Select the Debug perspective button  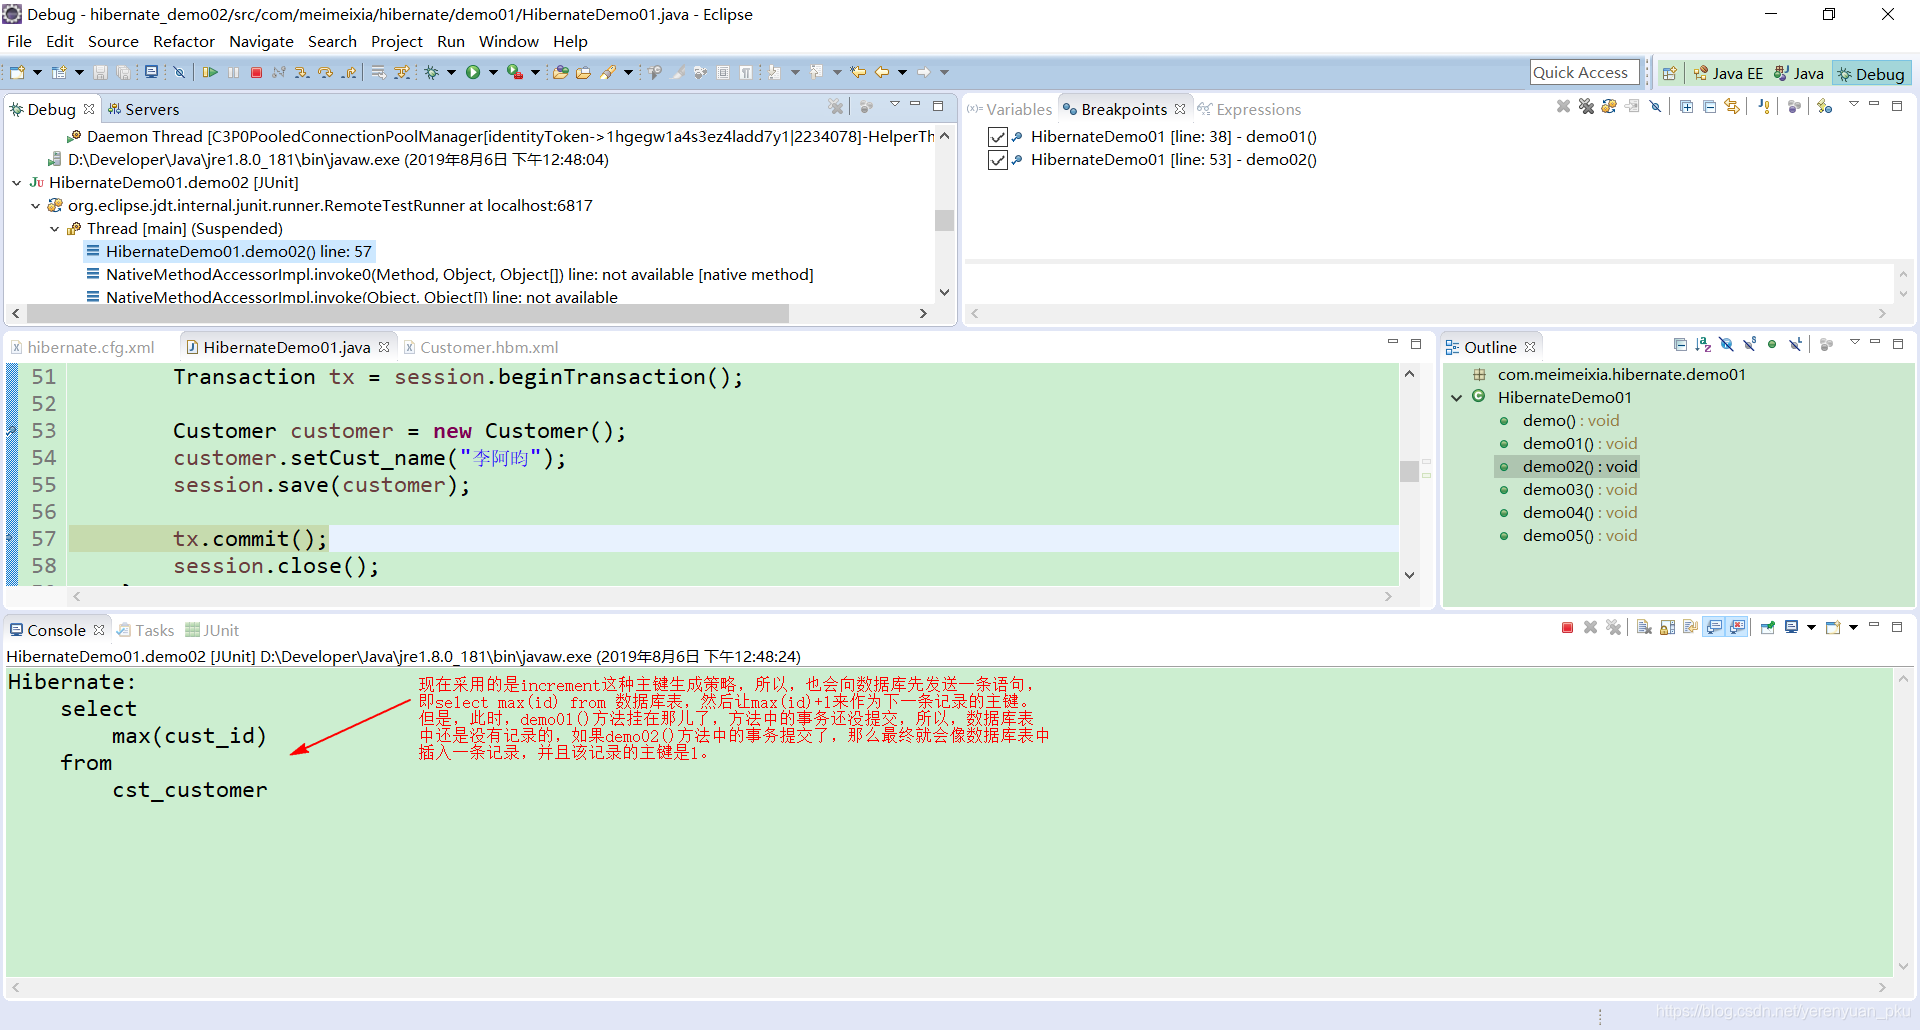(1871, 73)
